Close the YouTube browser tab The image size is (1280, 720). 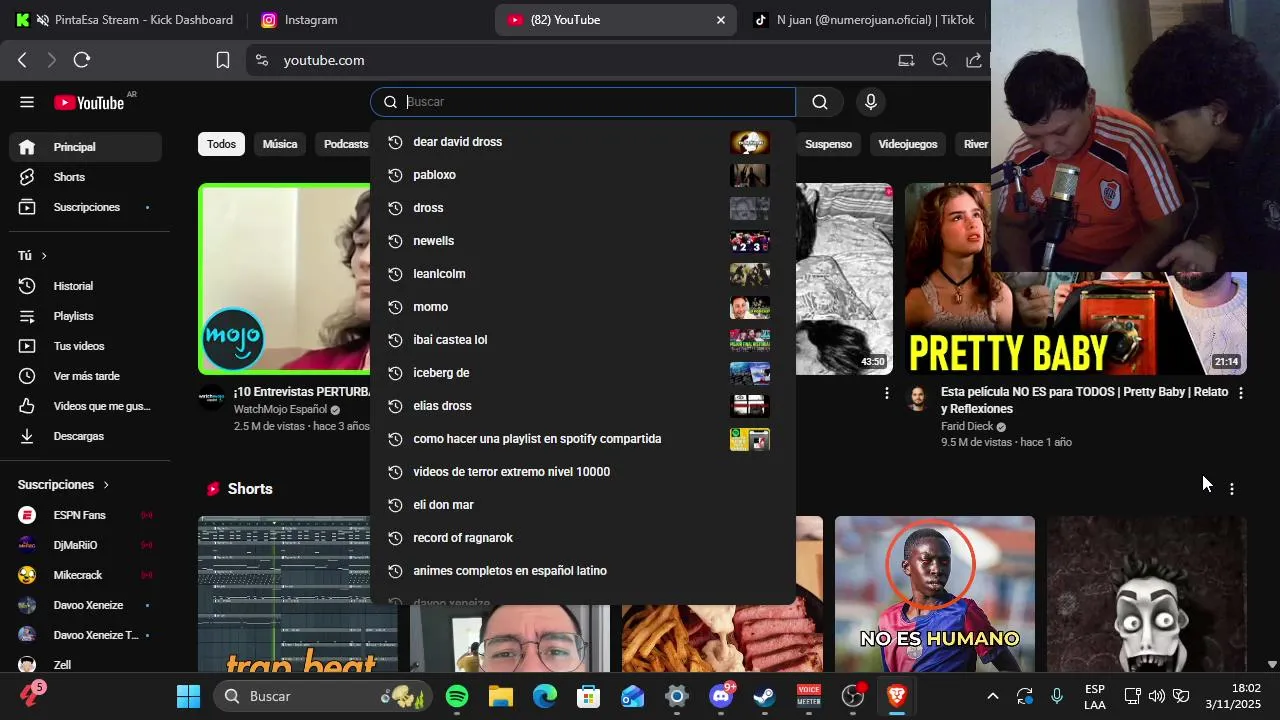tap(720, 20)
